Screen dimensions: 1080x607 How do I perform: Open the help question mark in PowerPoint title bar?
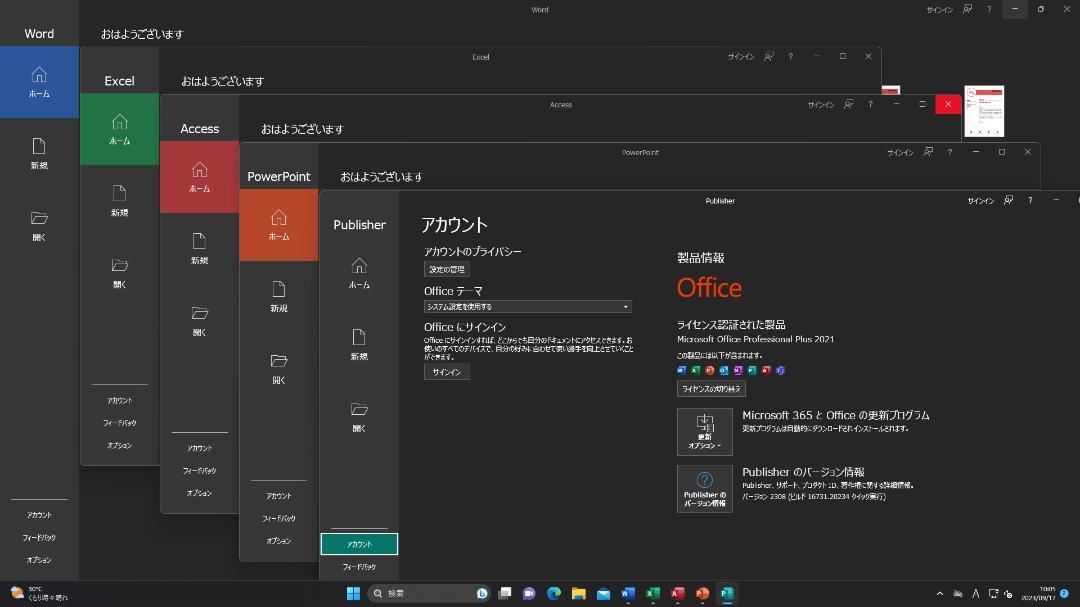click(x=950, y=152)
